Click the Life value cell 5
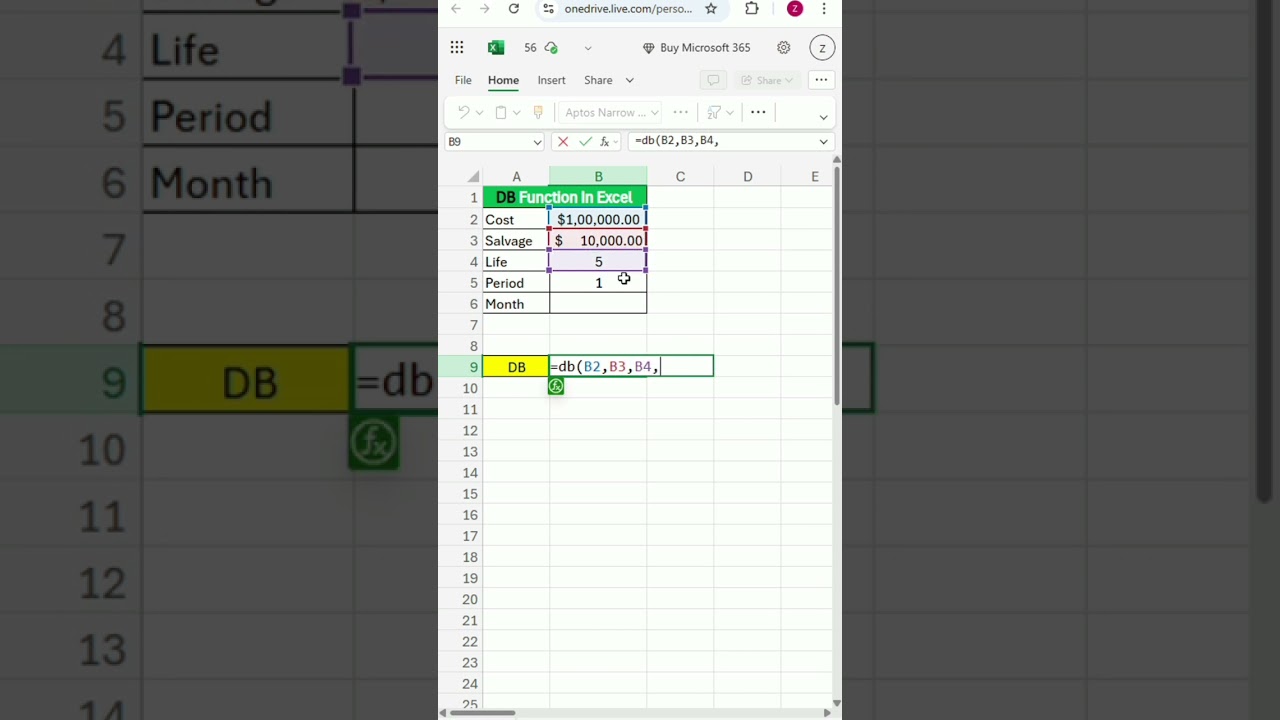Image resolution: width=1280 pixels, height=720 pixels. tap(598, 262)
